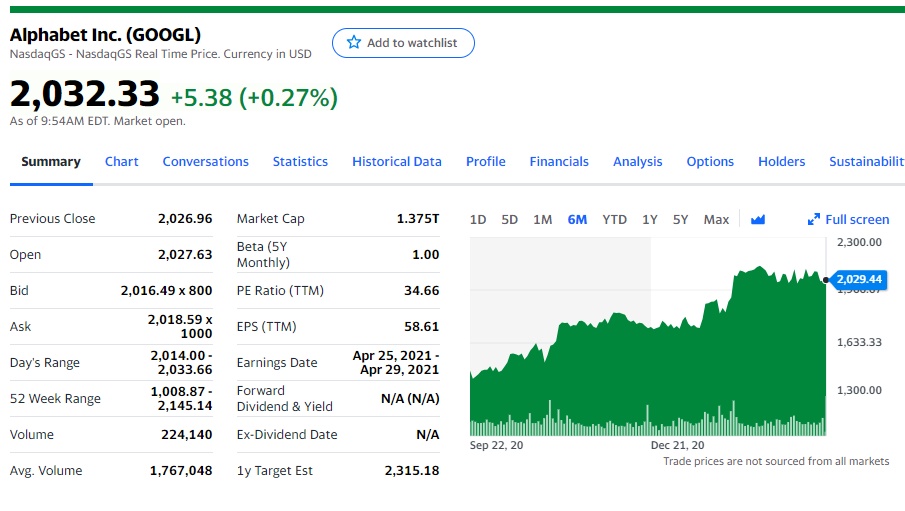
Task: Click the Avg. Volume value 1,767,048
Action: (x=181, y=471)
